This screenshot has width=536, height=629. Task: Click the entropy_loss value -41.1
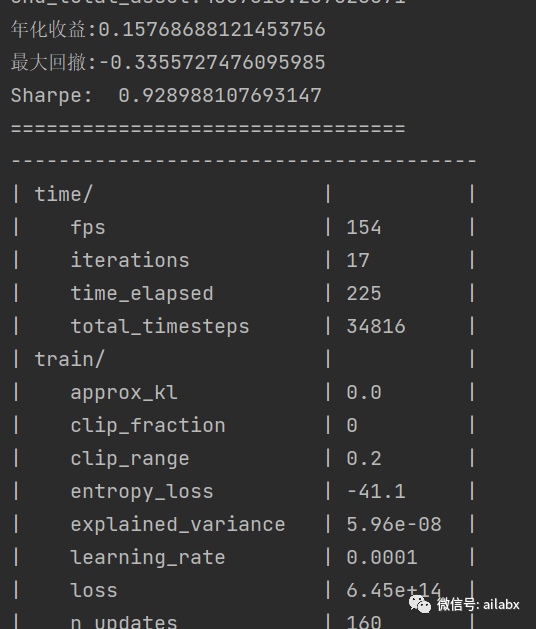[376, 491]
